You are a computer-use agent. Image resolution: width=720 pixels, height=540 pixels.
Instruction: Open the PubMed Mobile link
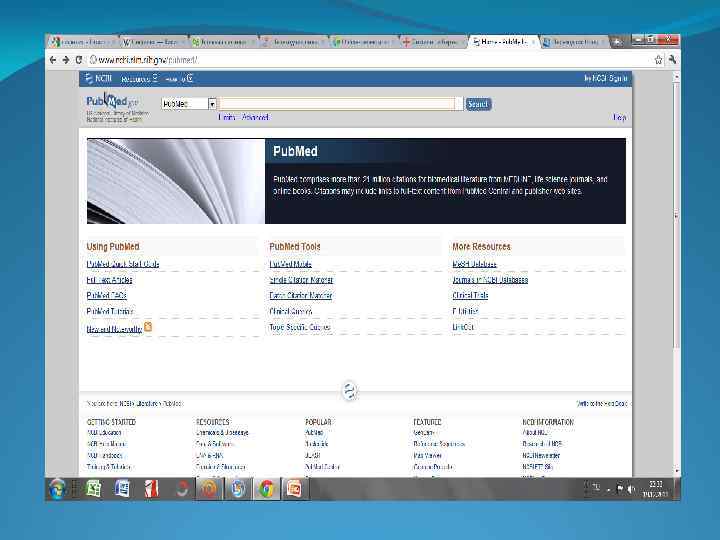(291, 264)
